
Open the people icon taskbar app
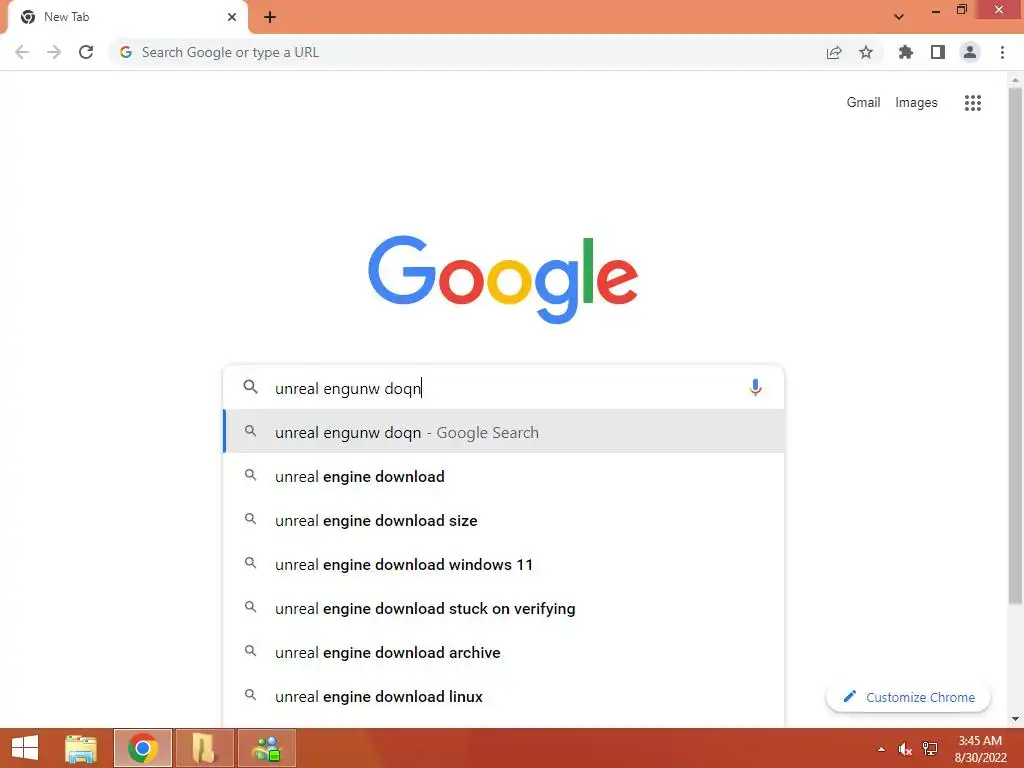(266, 748)
